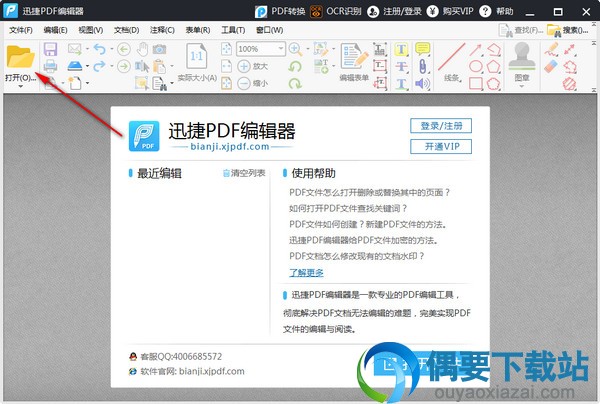Select the Eraser tool

point(551,66)
